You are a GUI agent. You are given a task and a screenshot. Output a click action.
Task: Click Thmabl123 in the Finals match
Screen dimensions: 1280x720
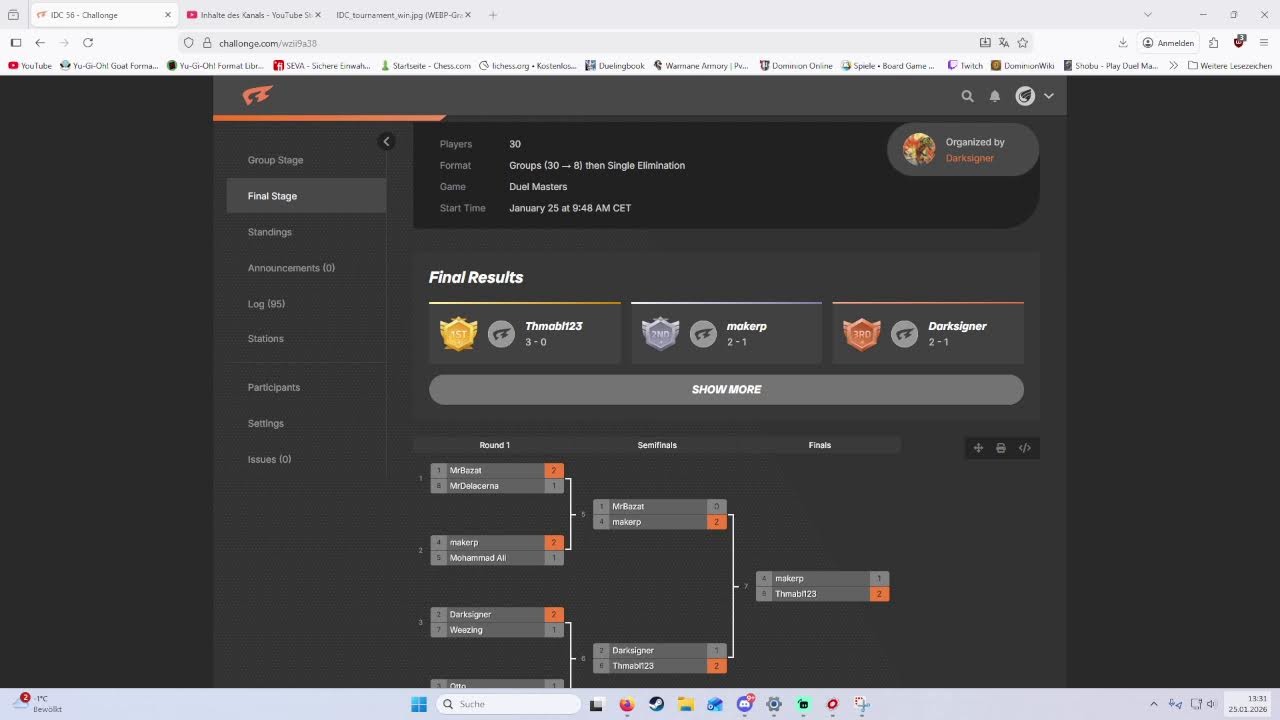tap(822, 594)
